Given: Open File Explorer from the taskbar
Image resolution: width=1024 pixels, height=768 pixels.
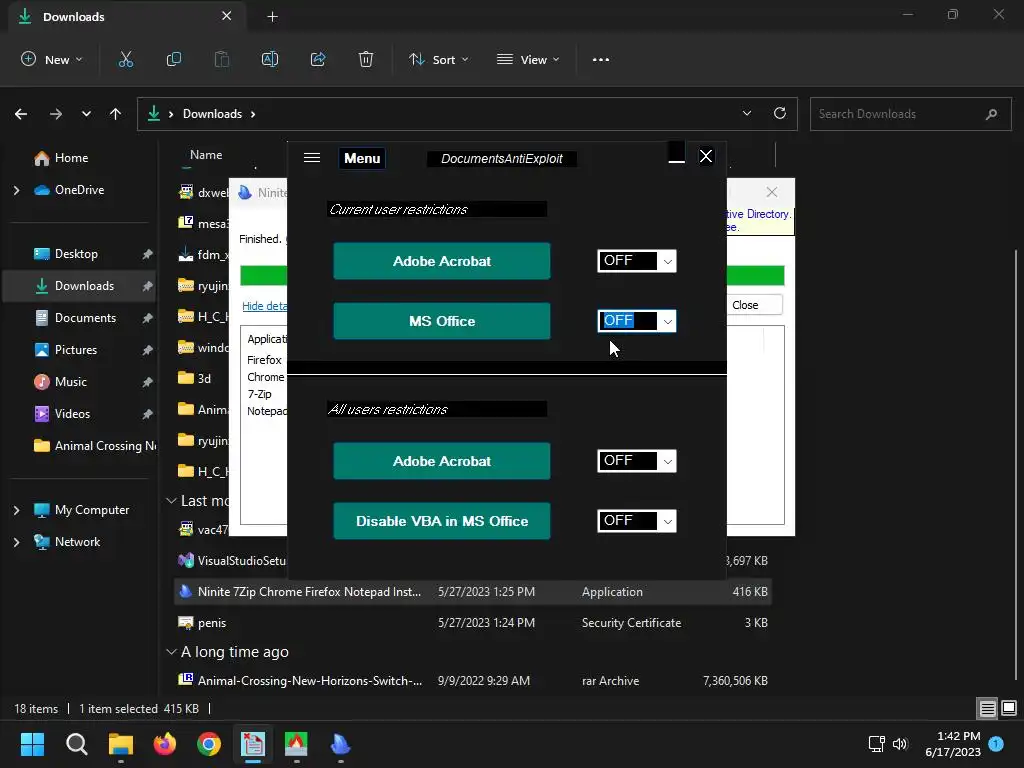Looking at the screenshot, I should click(121, 744).
